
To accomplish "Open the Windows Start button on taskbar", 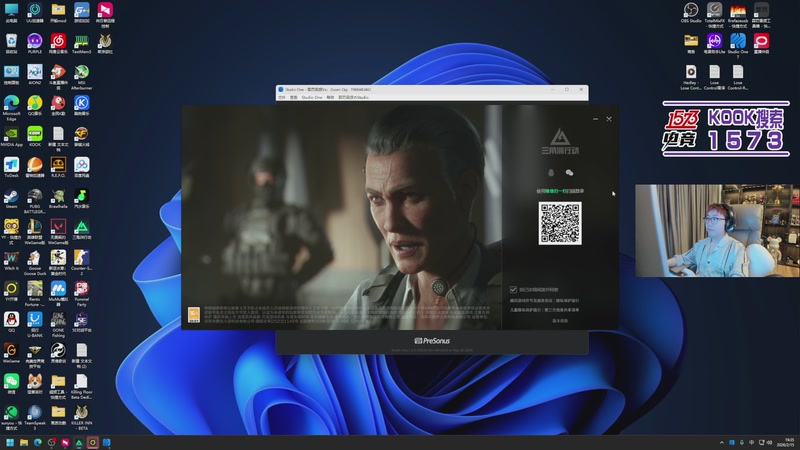I will 10,442.
